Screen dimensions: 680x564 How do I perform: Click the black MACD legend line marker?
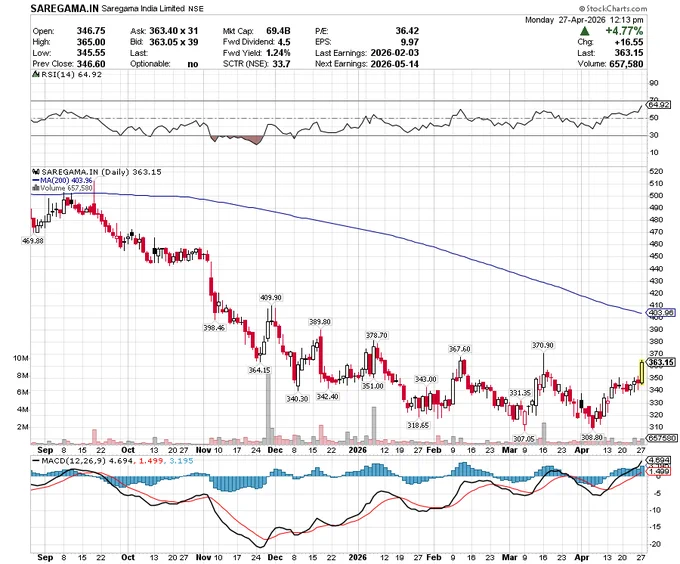tap(36, 461)
